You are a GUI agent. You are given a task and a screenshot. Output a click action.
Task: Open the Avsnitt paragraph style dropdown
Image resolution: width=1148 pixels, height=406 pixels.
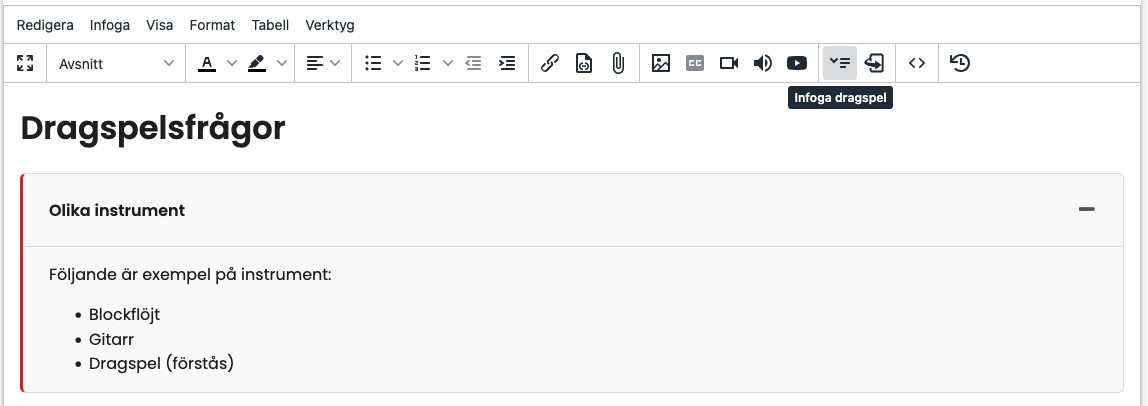(115, 63)
